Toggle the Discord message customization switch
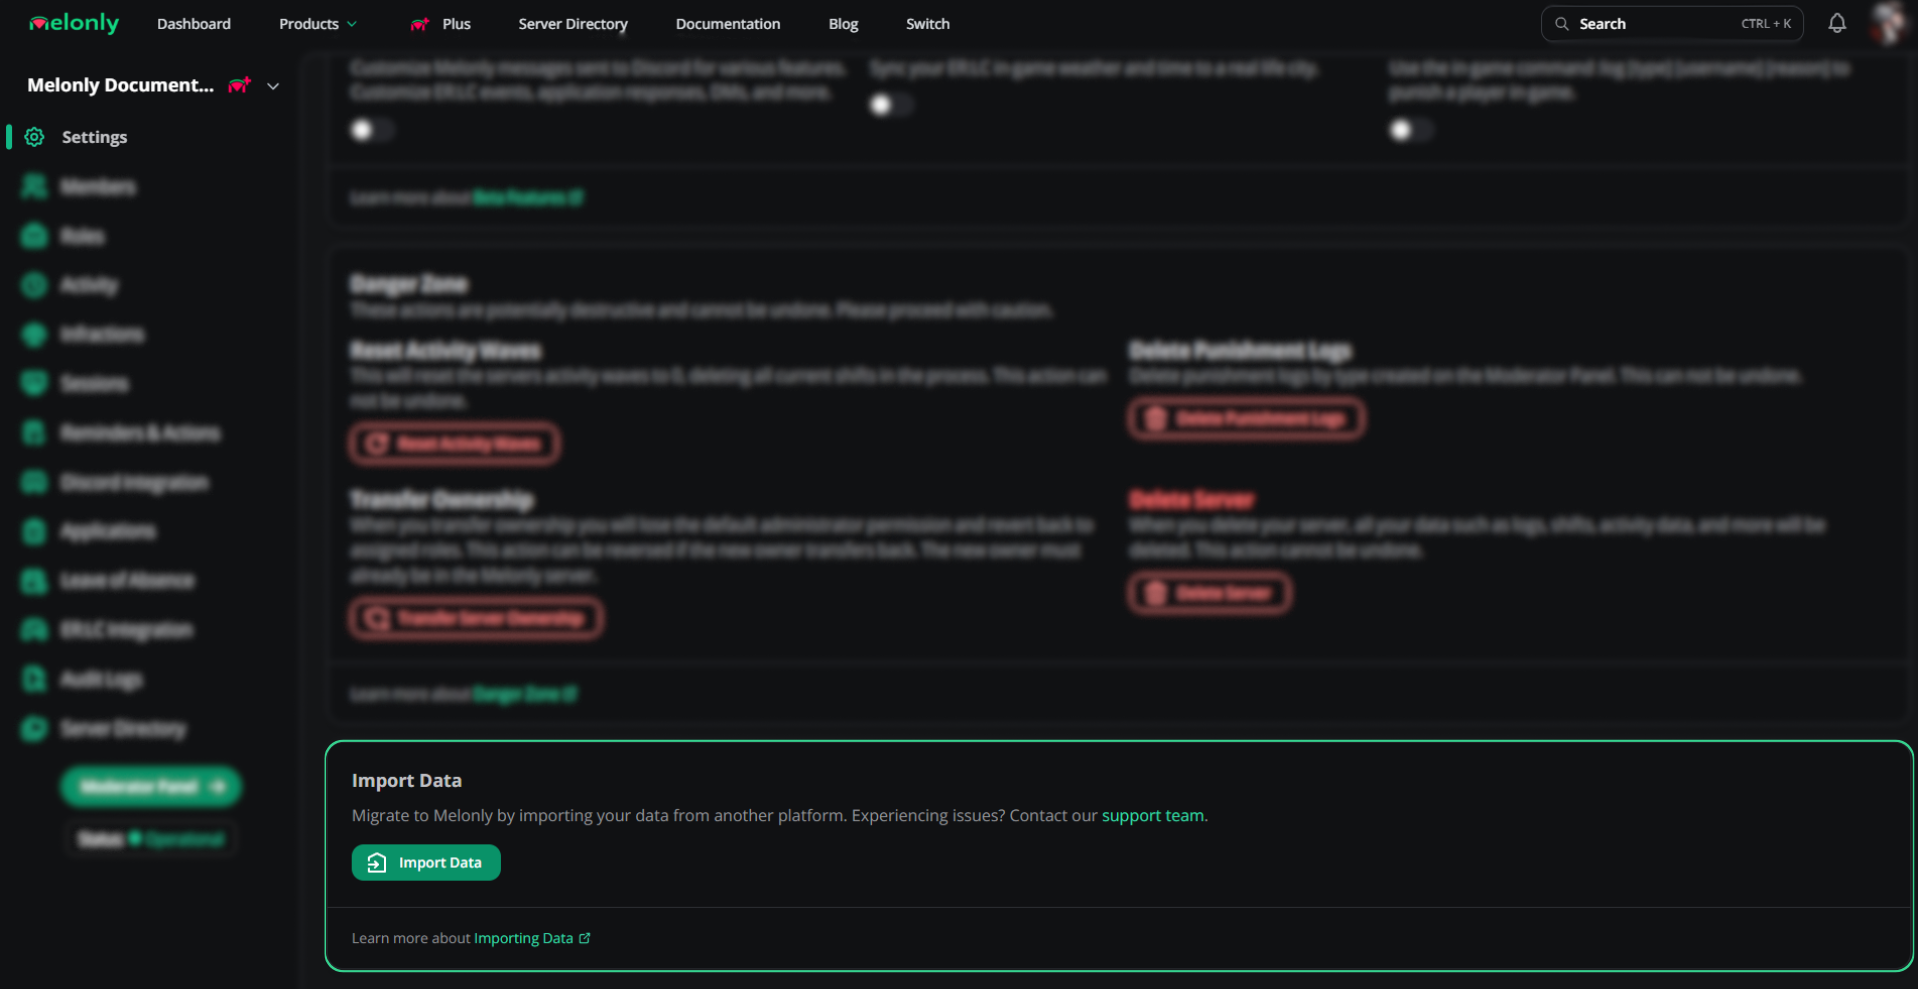This screenshot has height=989, width=1918. pyautogui.click(x=371, y=130)
